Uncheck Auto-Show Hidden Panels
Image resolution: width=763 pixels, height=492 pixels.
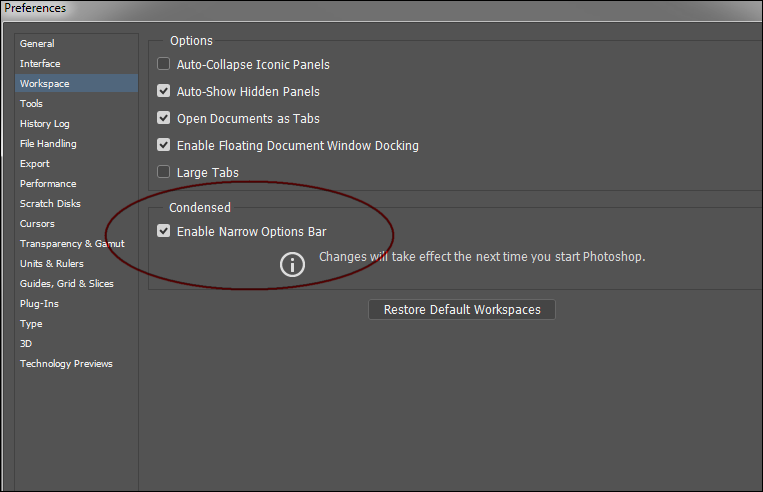pyautogui.click(x=164, y=91)
